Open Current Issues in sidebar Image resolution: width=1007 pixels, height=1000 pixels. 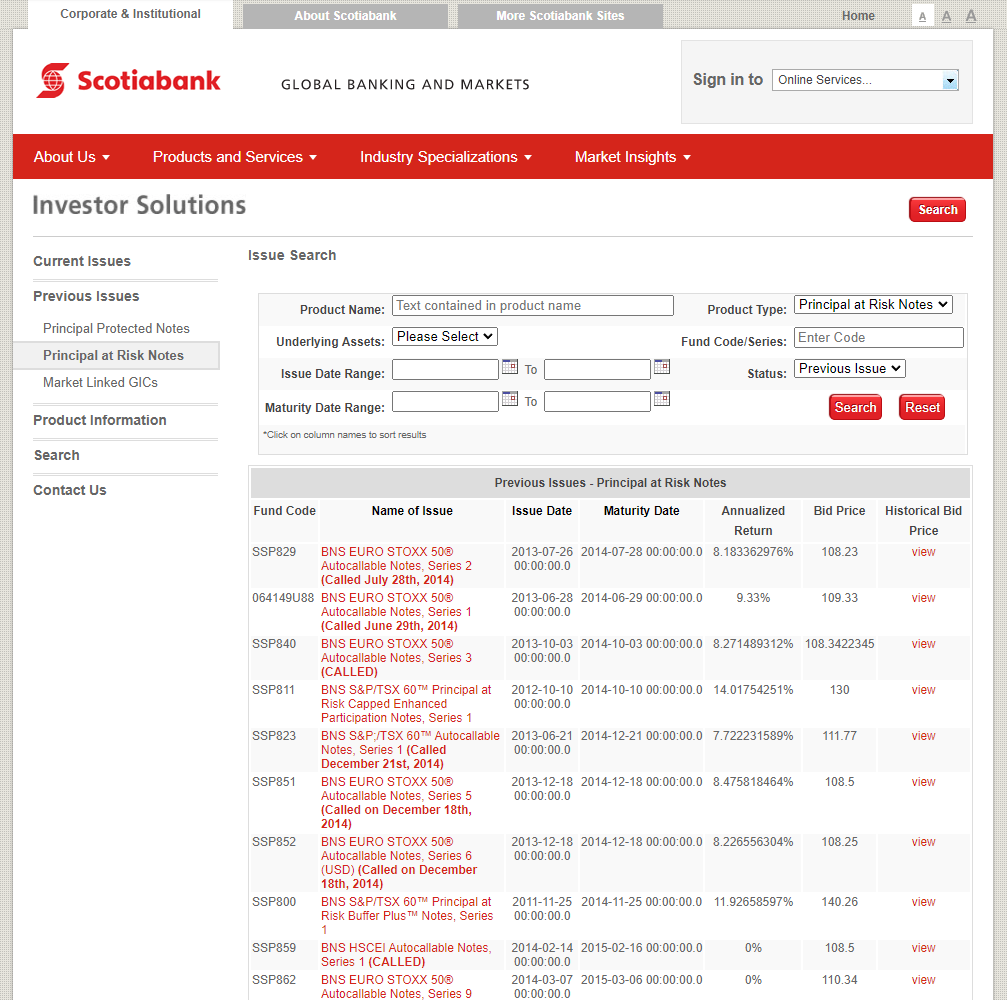82,261
